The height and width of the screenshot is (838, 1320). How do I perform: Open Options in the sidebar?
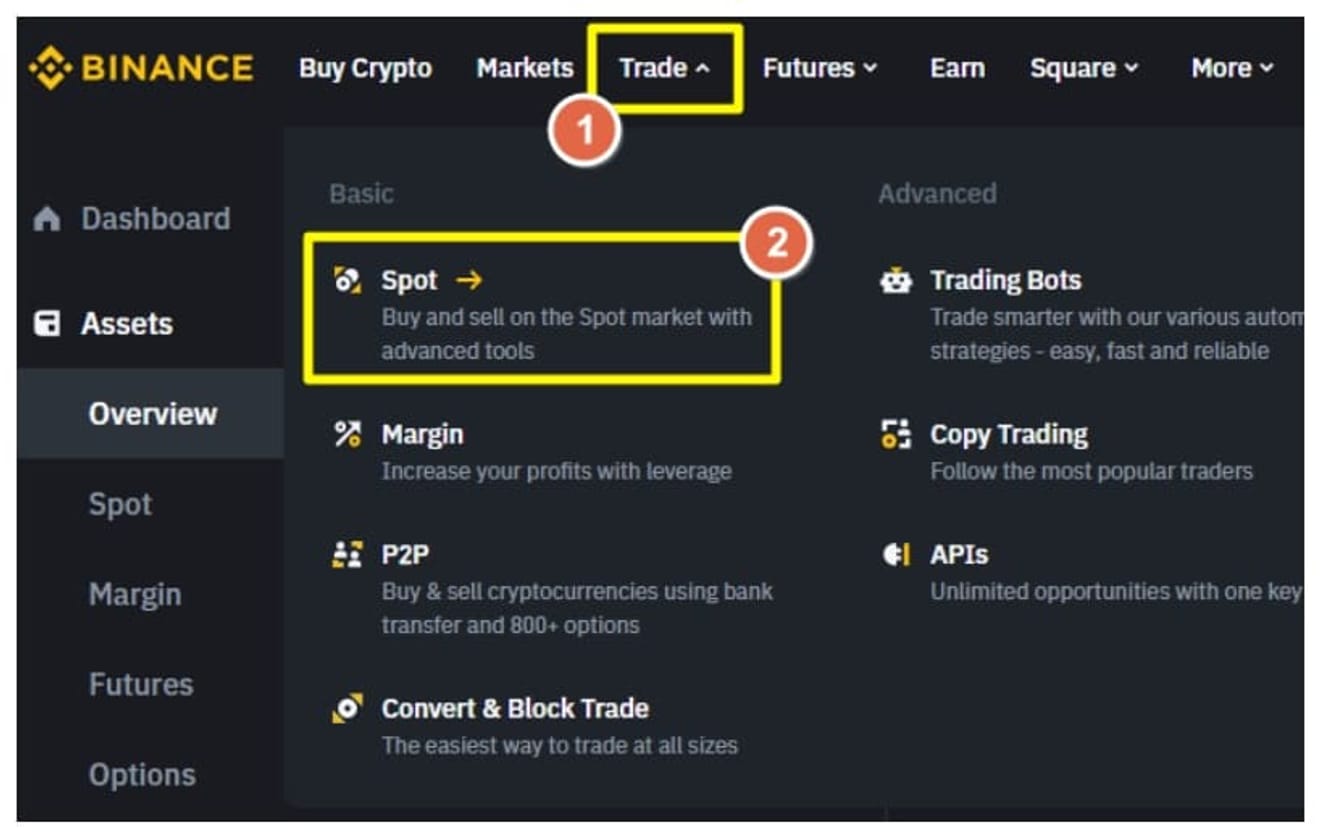[142, 775]
